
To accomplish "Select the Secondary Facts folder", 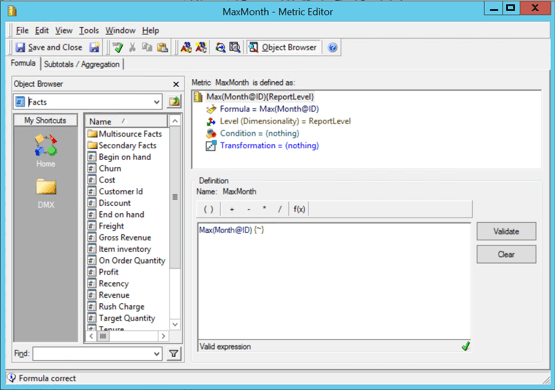I will [x=122, y=145].
